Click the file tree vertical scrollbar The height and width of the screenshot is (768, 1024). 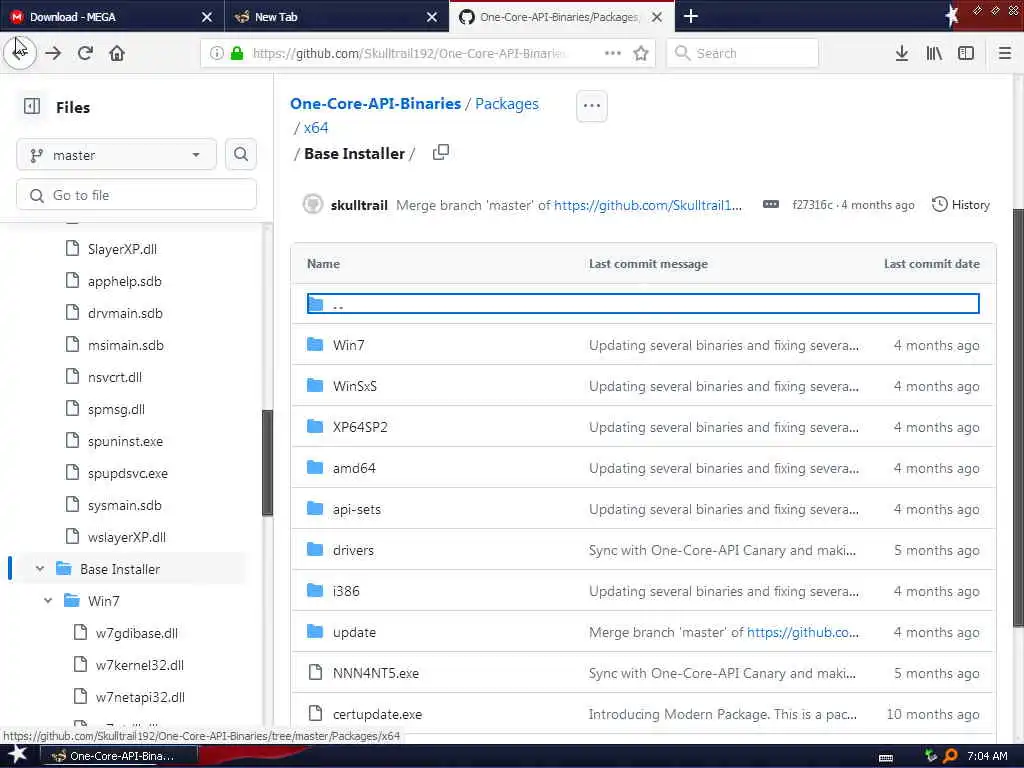click(267, 463)
